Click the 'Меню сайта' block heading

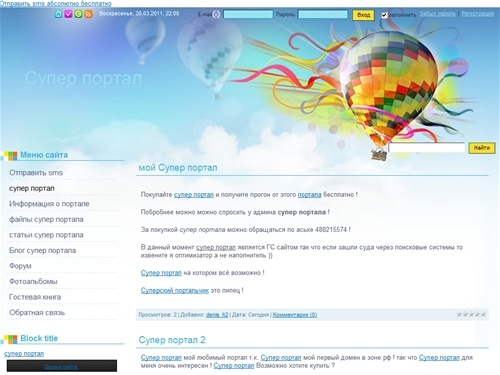[44, 155]
